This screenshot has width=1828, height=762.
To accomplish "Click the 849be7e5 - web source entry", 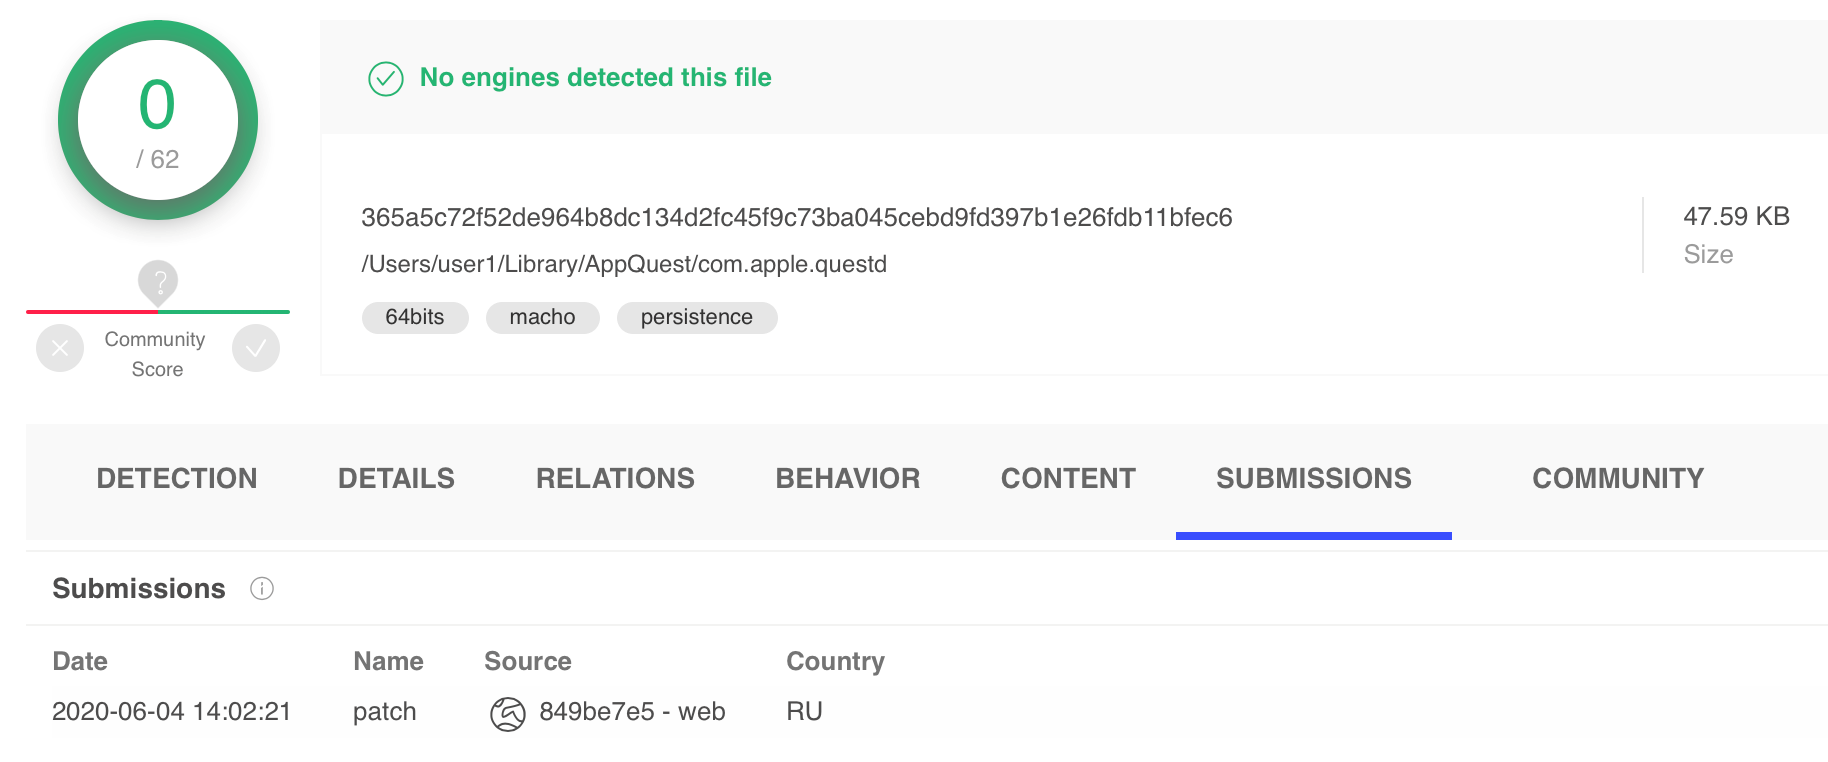I will 632,711.
